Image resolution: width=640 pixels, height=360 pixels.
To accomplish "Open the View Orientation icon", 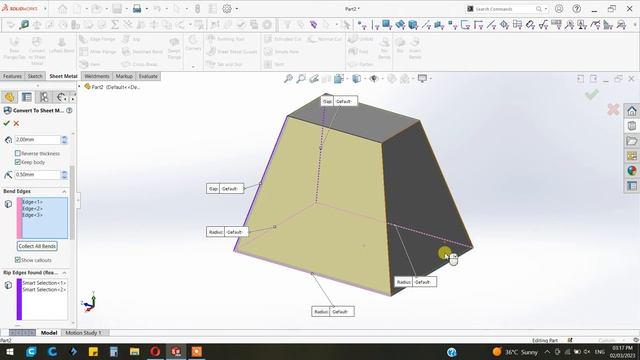I will [x=338, y=78].
